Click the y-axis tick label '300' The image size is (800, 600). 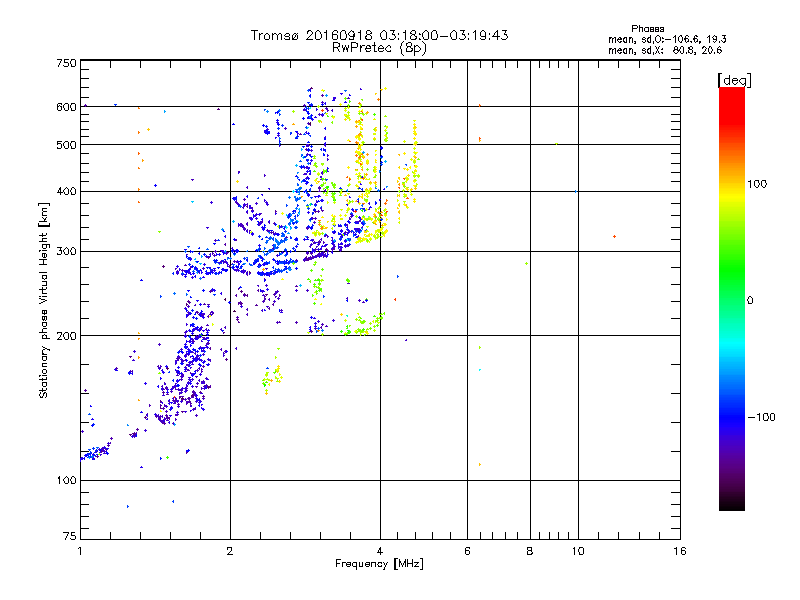coord(66,252)
